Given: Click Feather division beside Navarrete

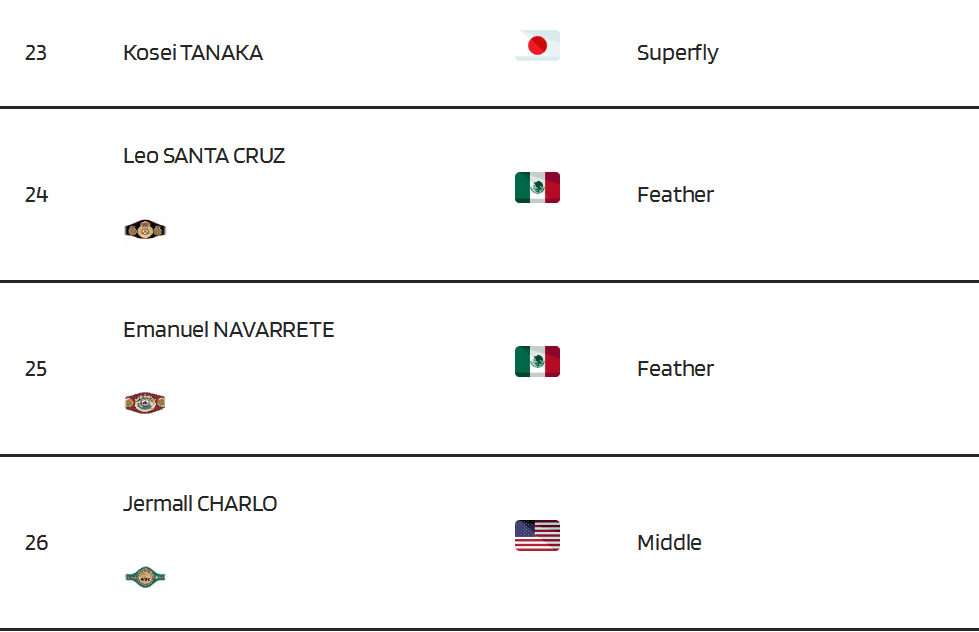Looking at the screenshot, I should pos(675,368).
